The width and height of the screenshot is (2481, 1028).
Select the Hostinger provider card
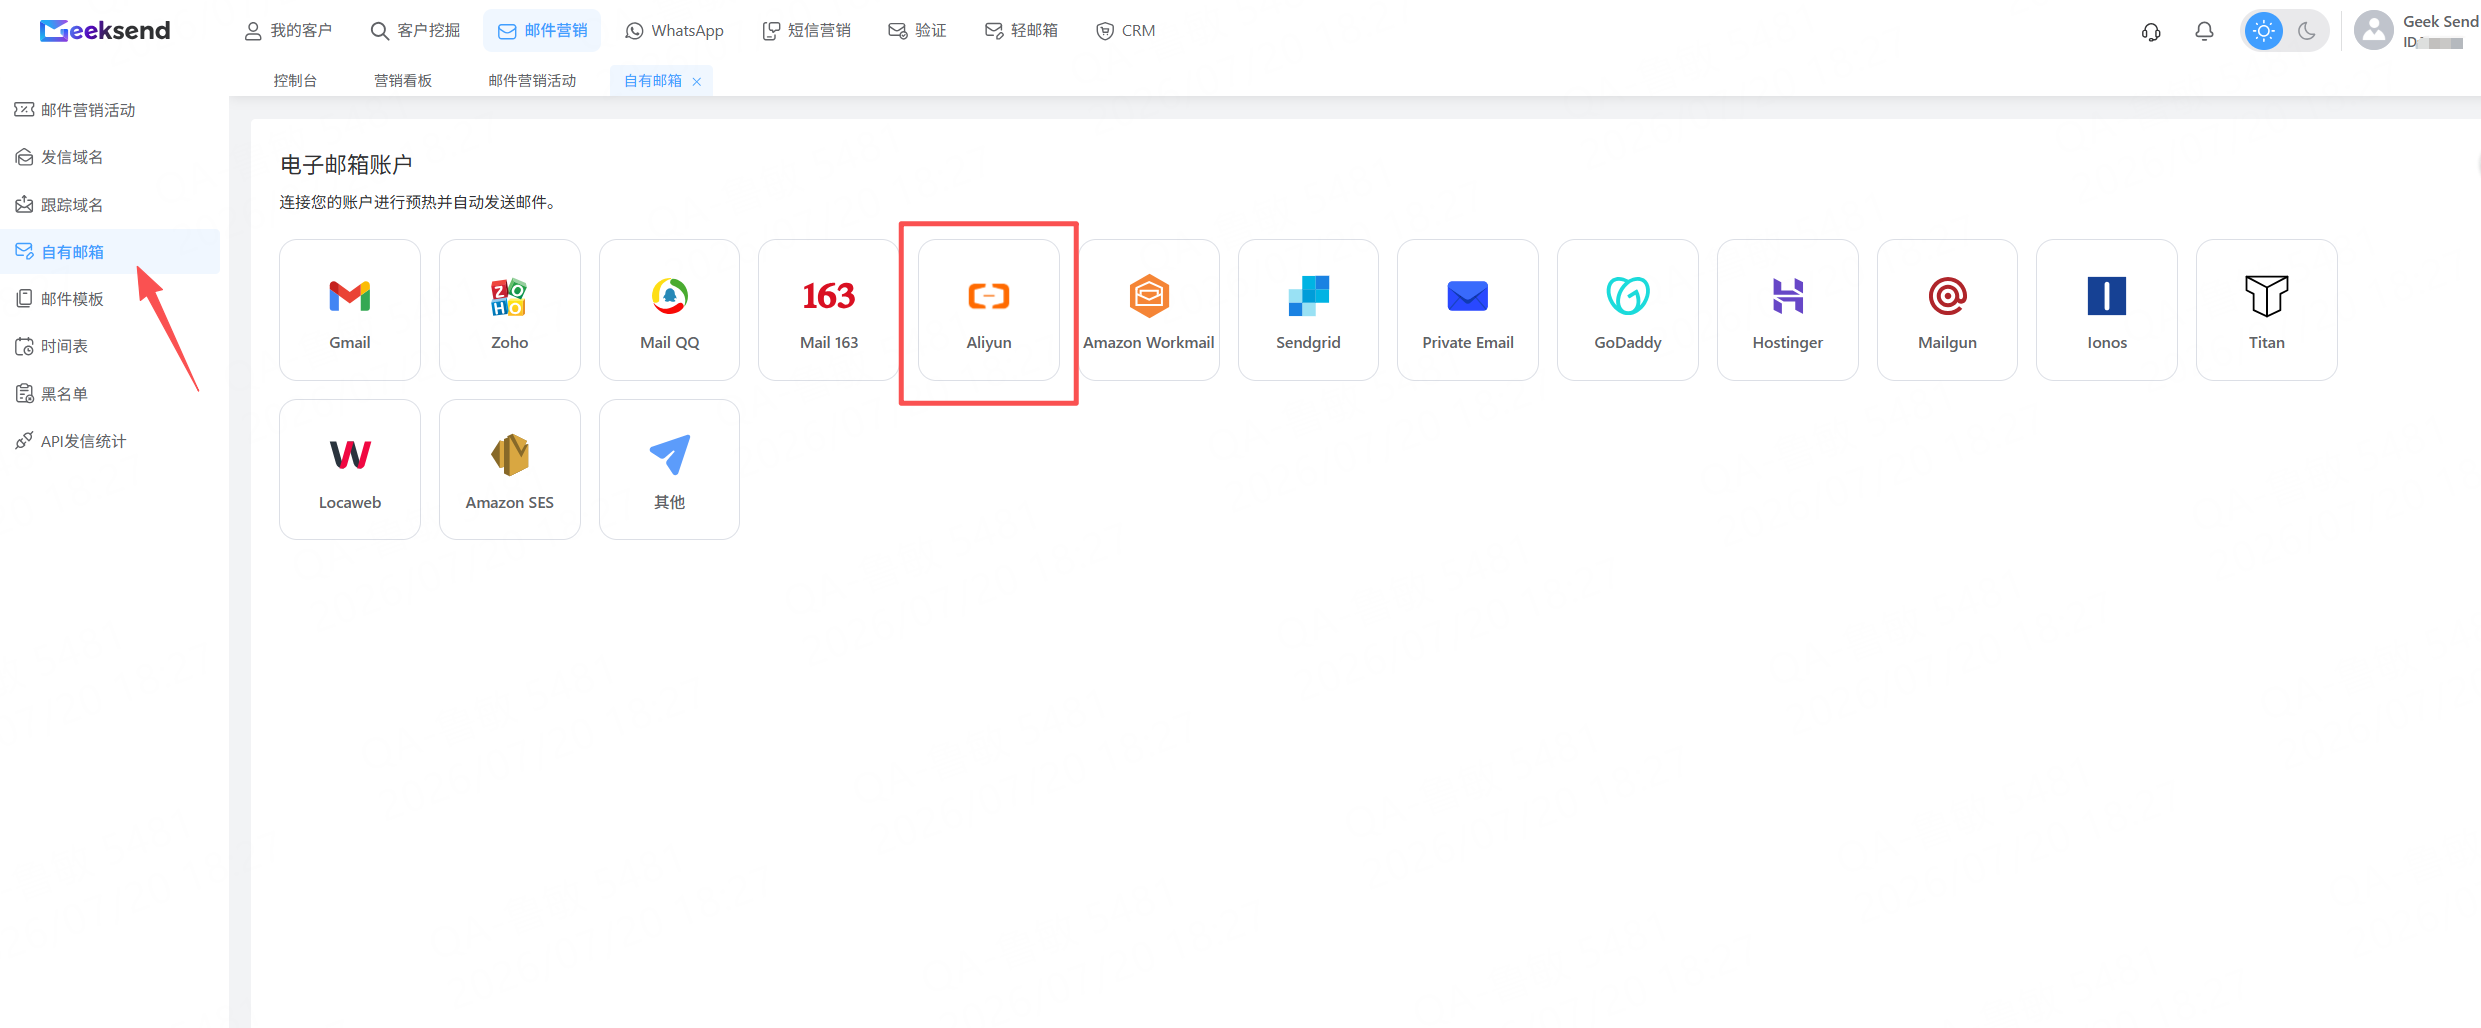[x=1788, y=310]
